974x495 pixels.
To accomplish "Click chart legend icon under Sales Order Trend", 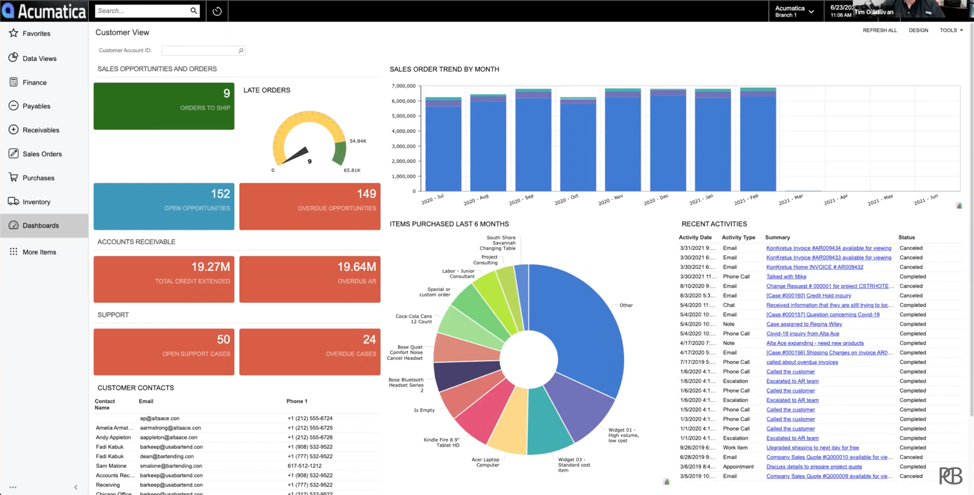I will pyautogui.click(x=959, y=206).
